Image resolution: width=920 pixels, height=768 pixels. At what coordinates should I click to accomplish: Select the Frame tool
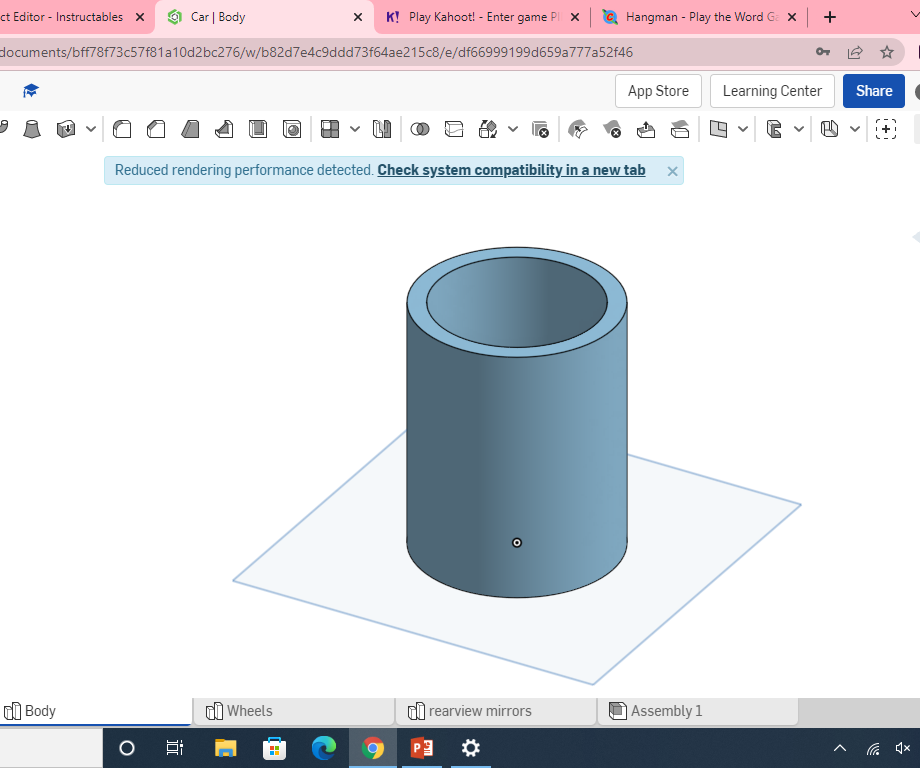pyautogui.click(x=774, y=129)
